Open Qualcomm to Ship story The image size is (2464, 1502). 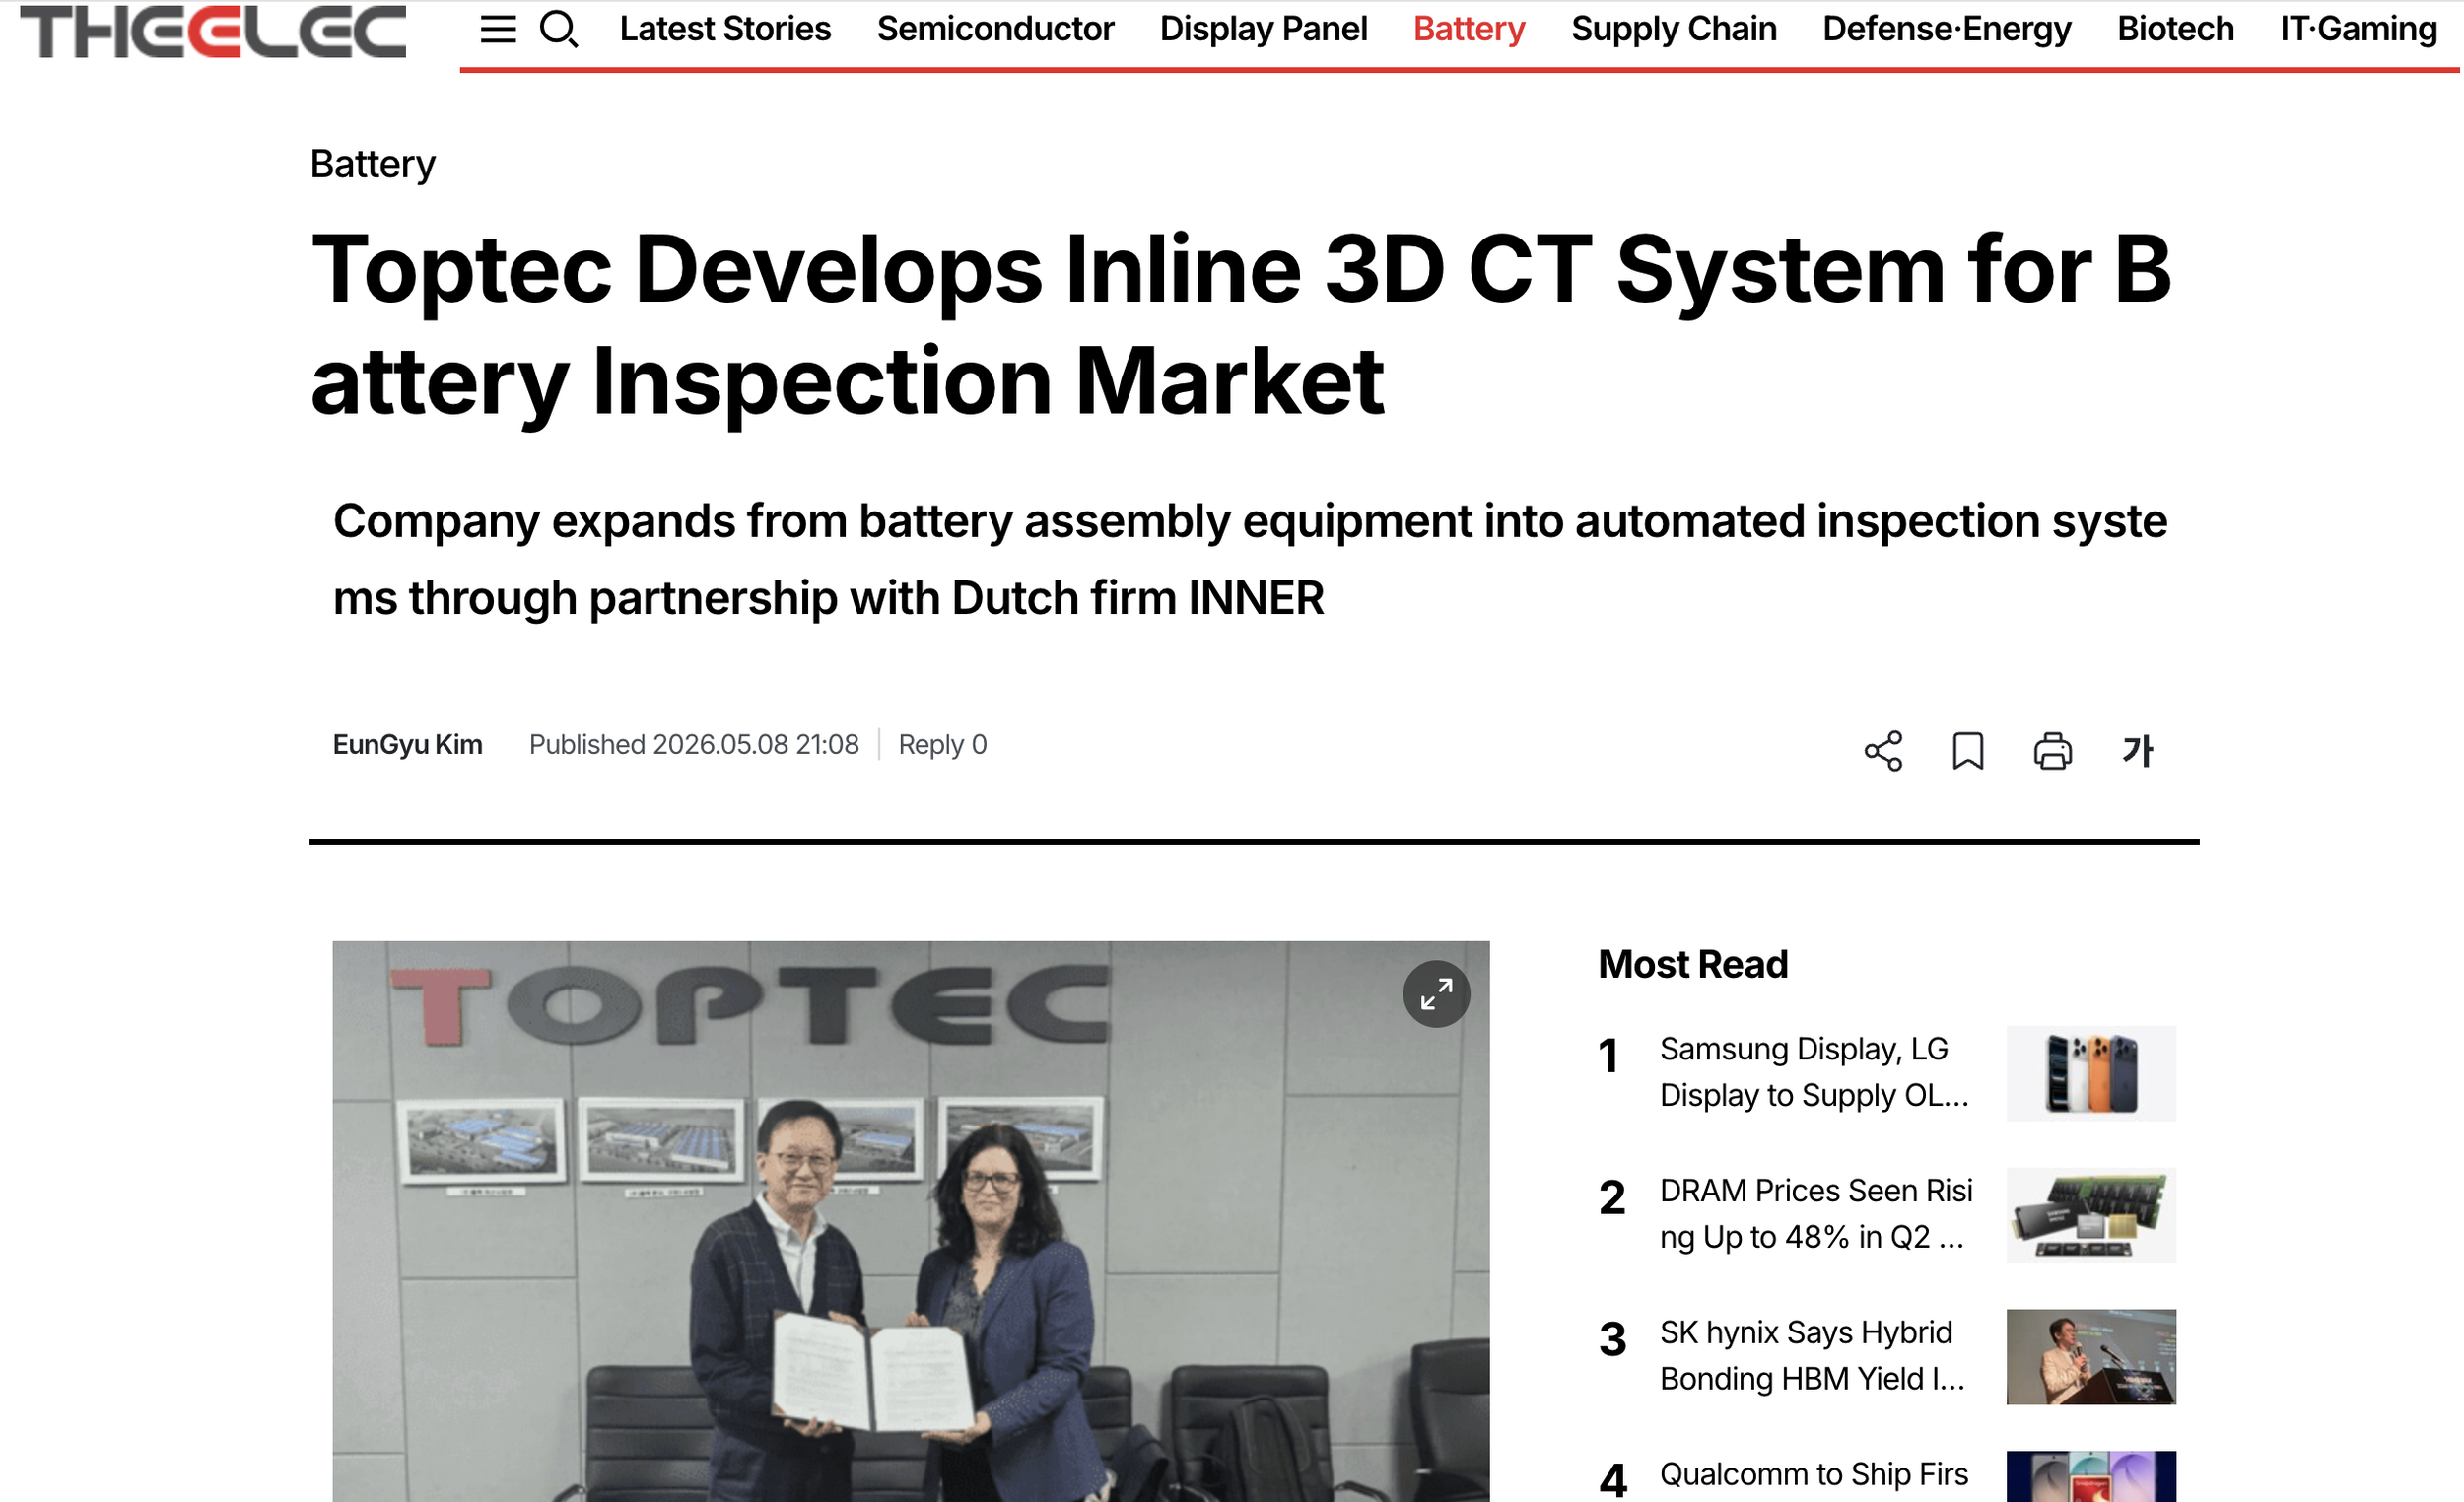coord(1813,1475)
